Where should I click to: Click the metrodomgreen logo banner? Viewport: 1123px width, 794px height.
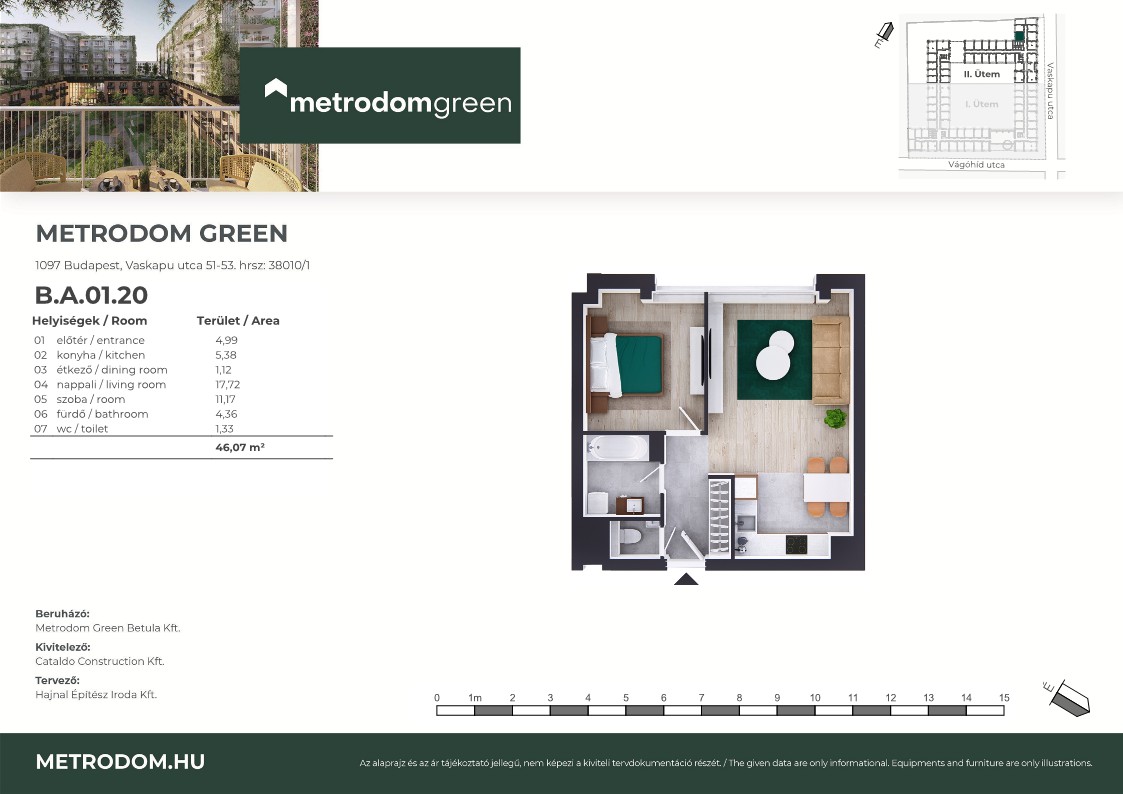[379, 95]
